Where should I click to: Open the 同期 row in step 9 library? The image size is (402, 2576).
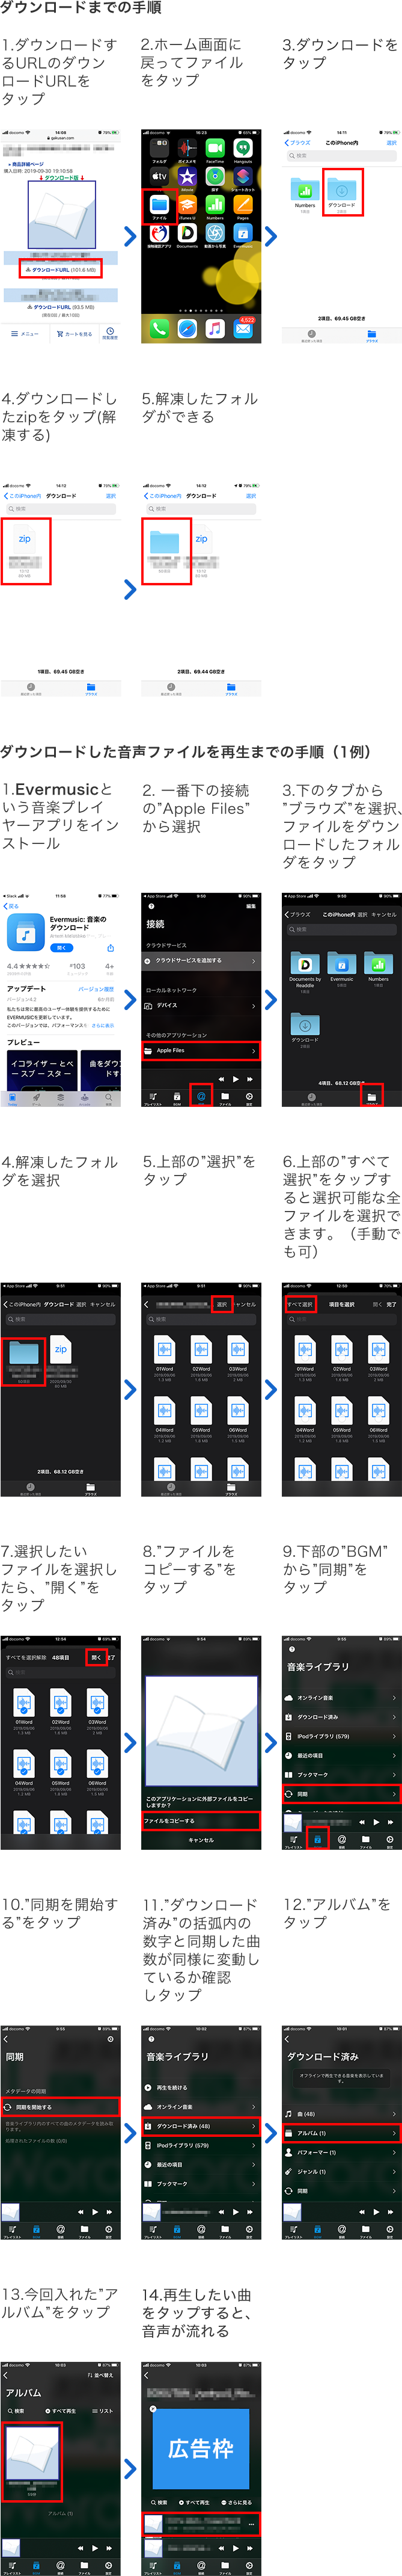click(341, 1794)
